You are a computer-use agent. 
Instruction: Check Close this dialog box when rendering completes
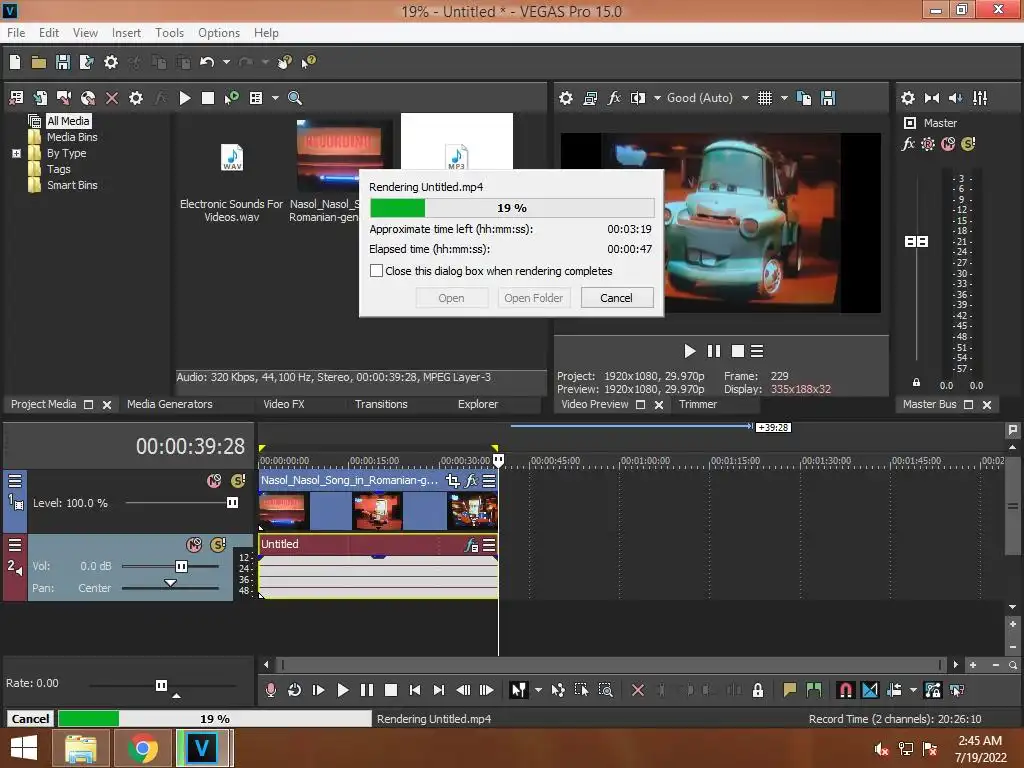376,270
